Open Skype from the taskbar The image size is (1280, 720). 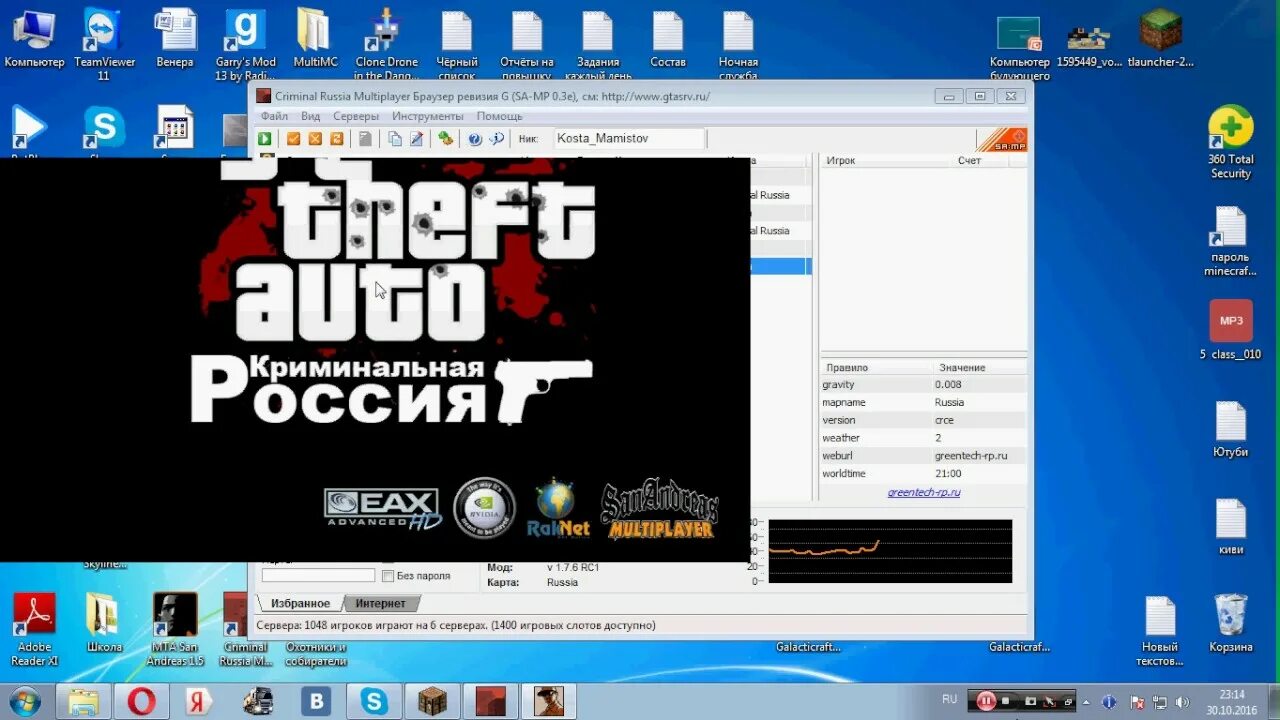pos(375,701)
